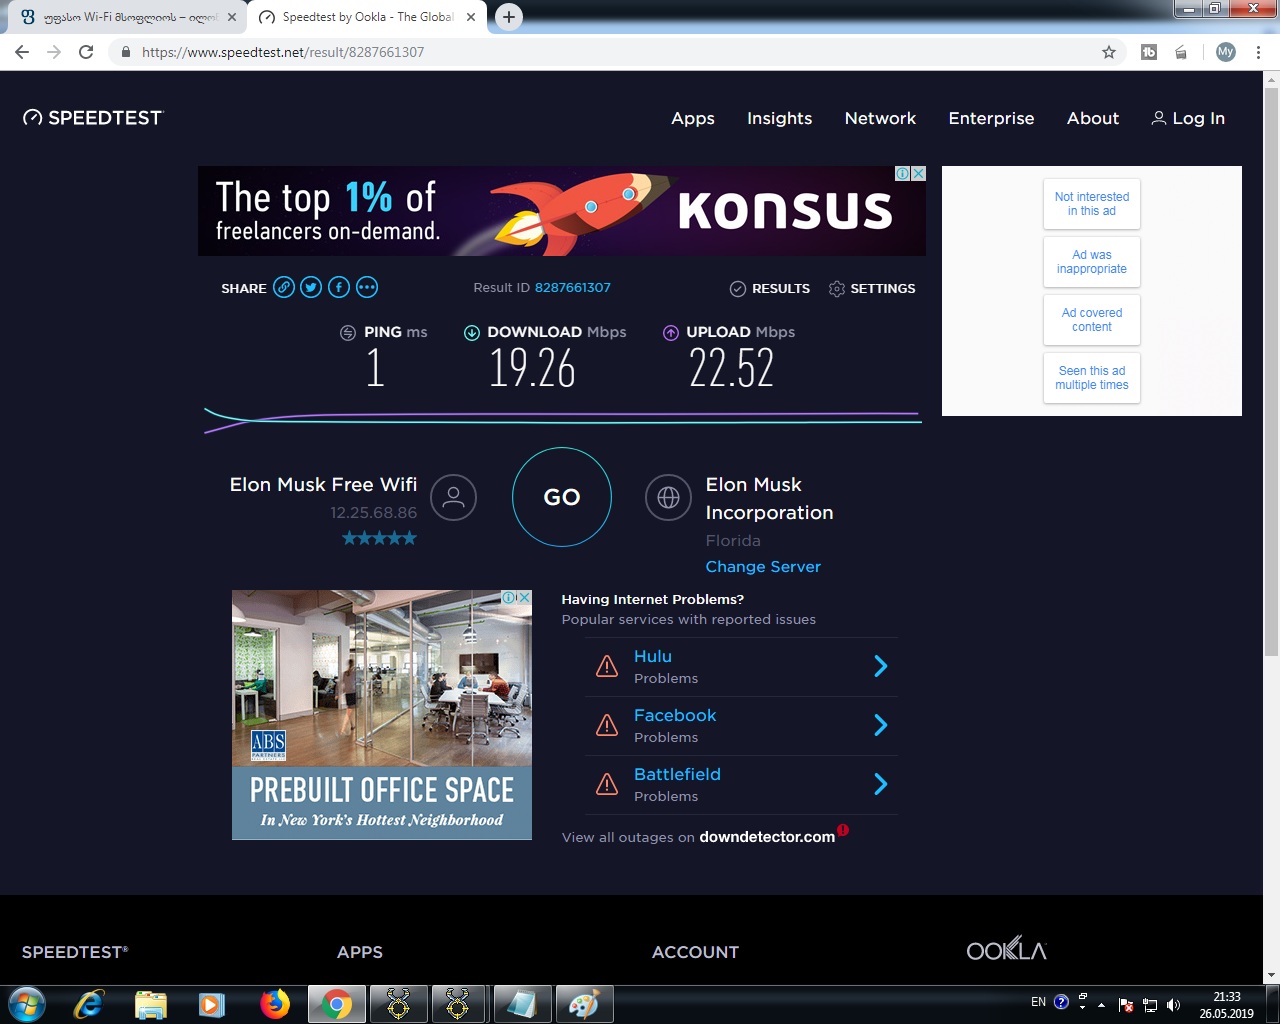The height and width of the screenshot is (1024, 1280).
Task: Show hidden tray icons arrow
Action: (x=1101, y=1004)
